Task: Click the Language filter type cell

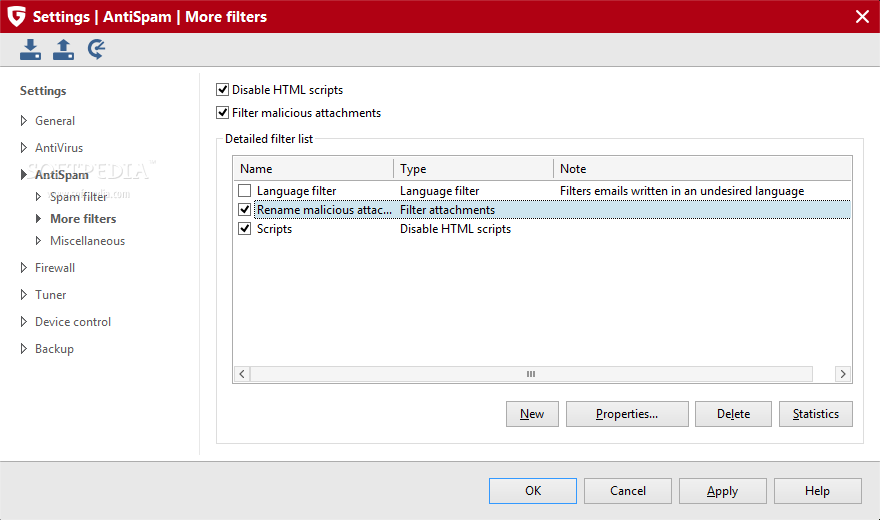Action: [x=439, y=191]
